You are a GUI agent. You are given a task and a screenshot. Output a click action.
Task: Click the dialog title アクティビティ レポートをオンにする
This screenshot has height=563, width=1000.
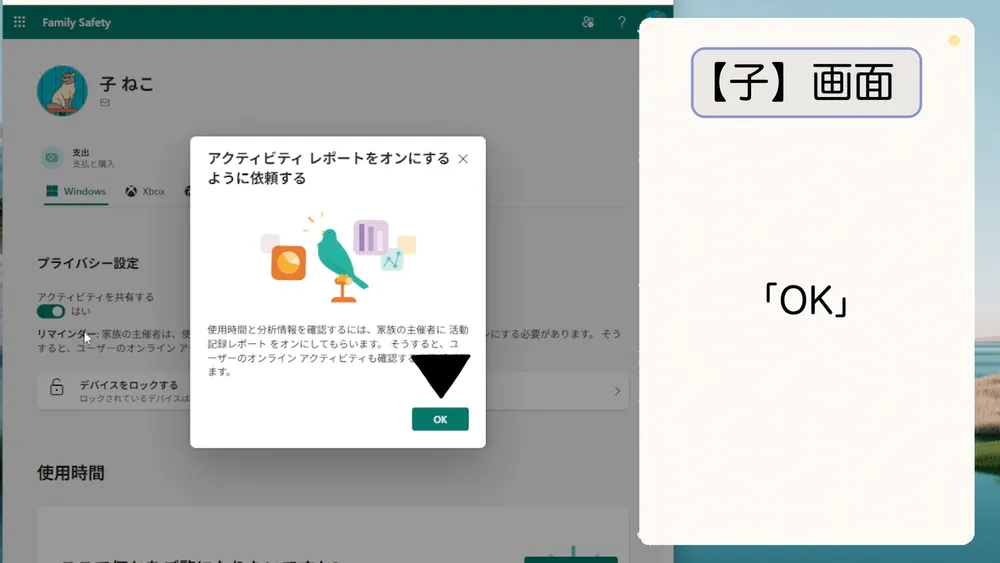point(328,168)
